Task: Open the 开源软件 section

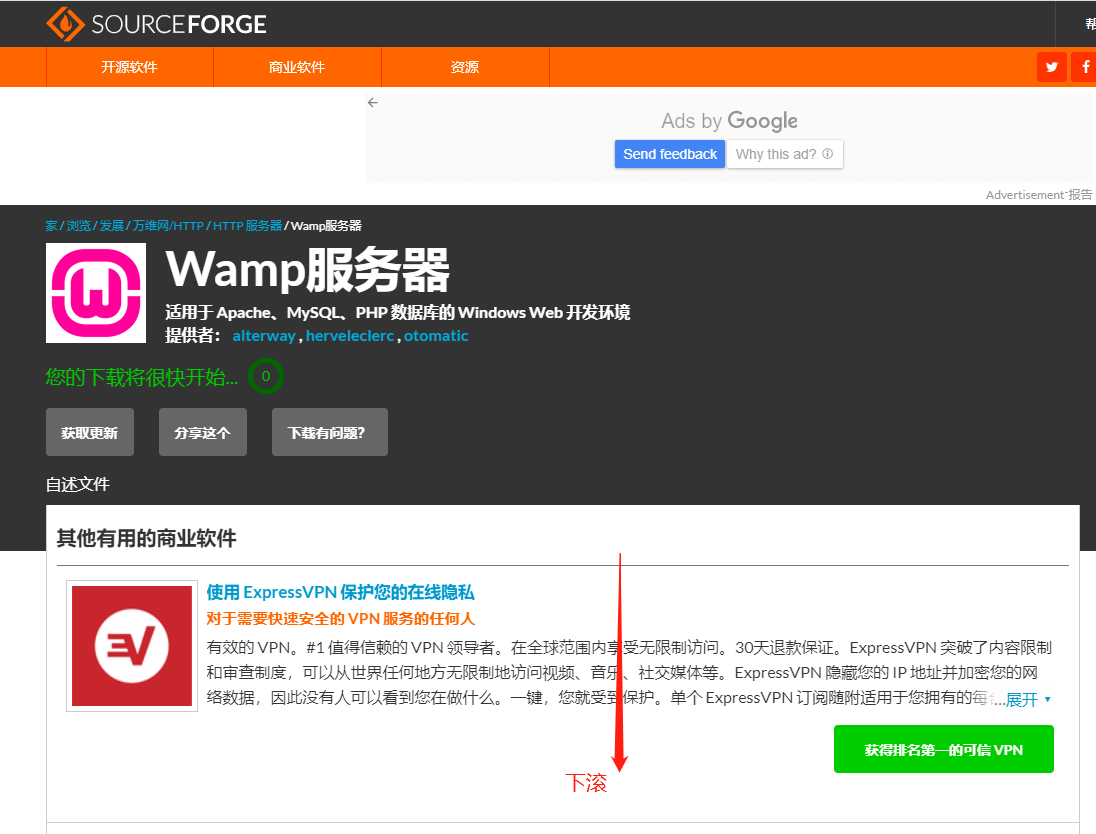Action: (x=129, y=66)
